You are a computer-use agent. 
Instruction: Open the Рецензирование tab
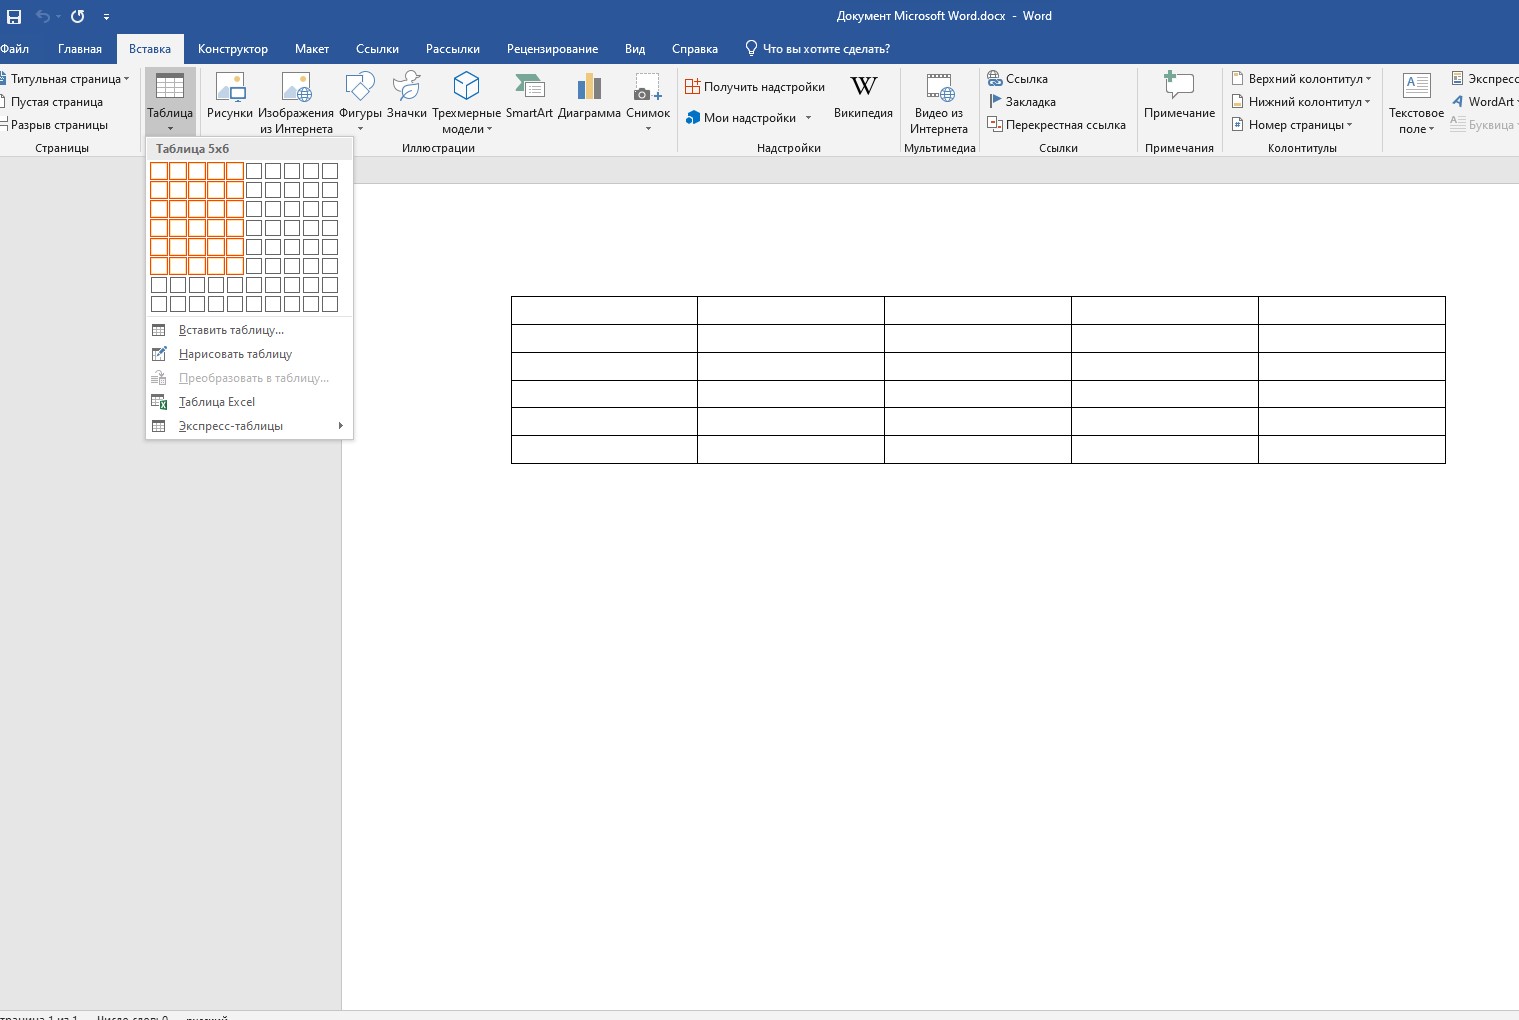click(552, 49)
